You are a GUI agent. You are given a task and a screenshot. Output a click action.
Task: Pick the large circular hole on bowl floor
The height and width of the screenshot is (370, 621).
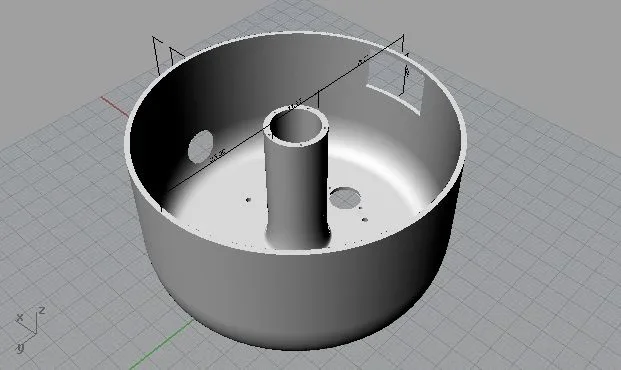point(345,198)
